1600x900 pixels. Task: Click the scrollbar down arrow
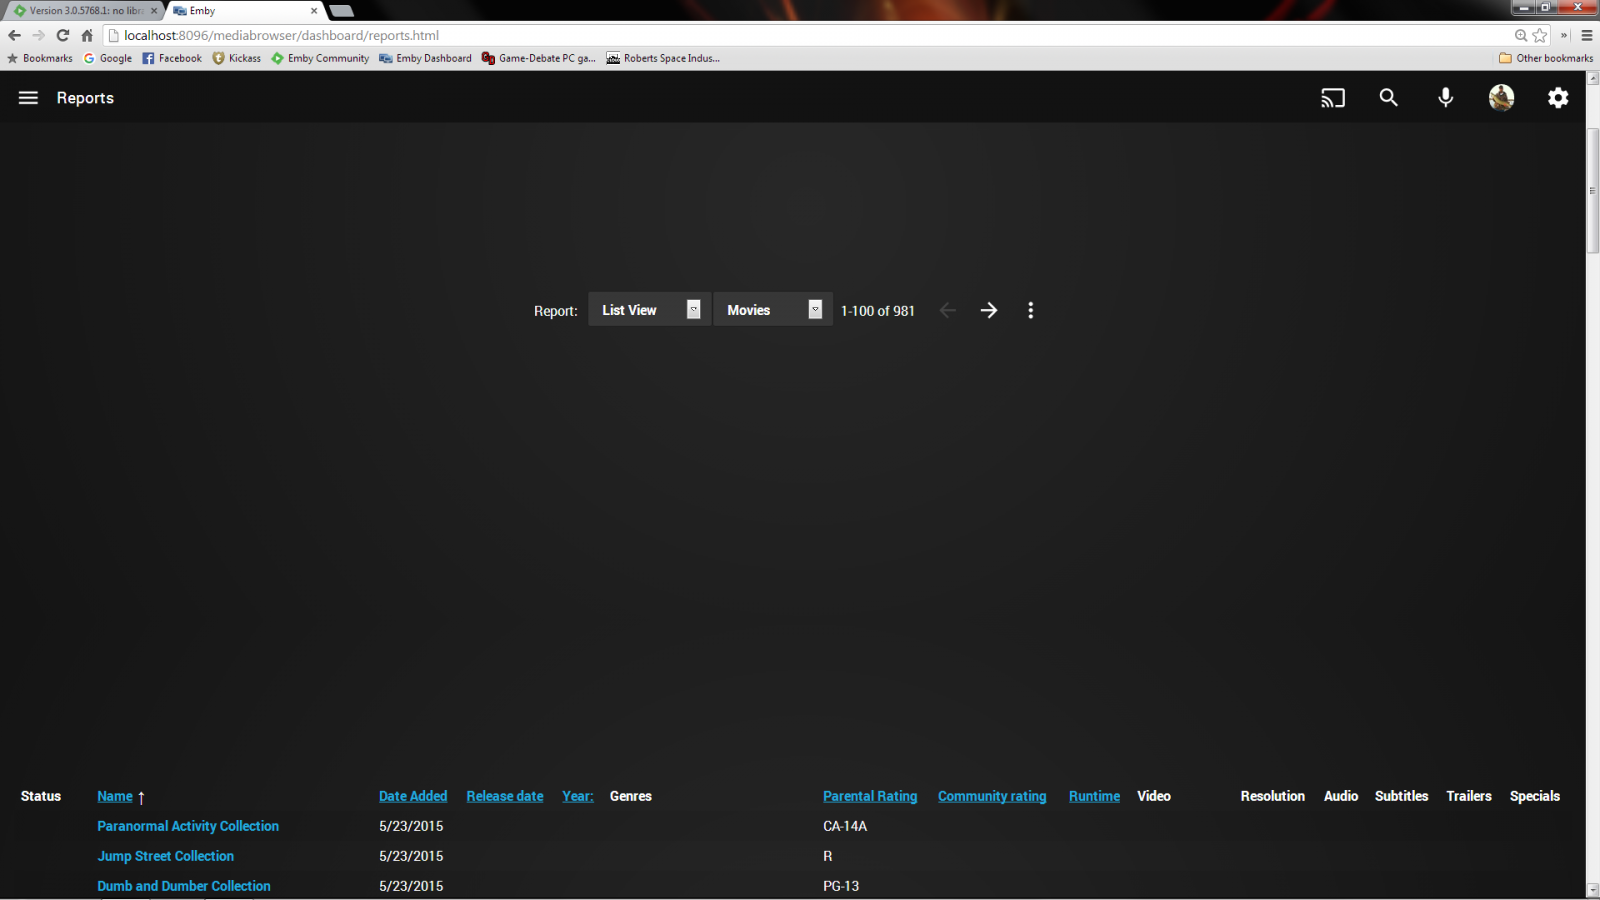(1592, 890)
